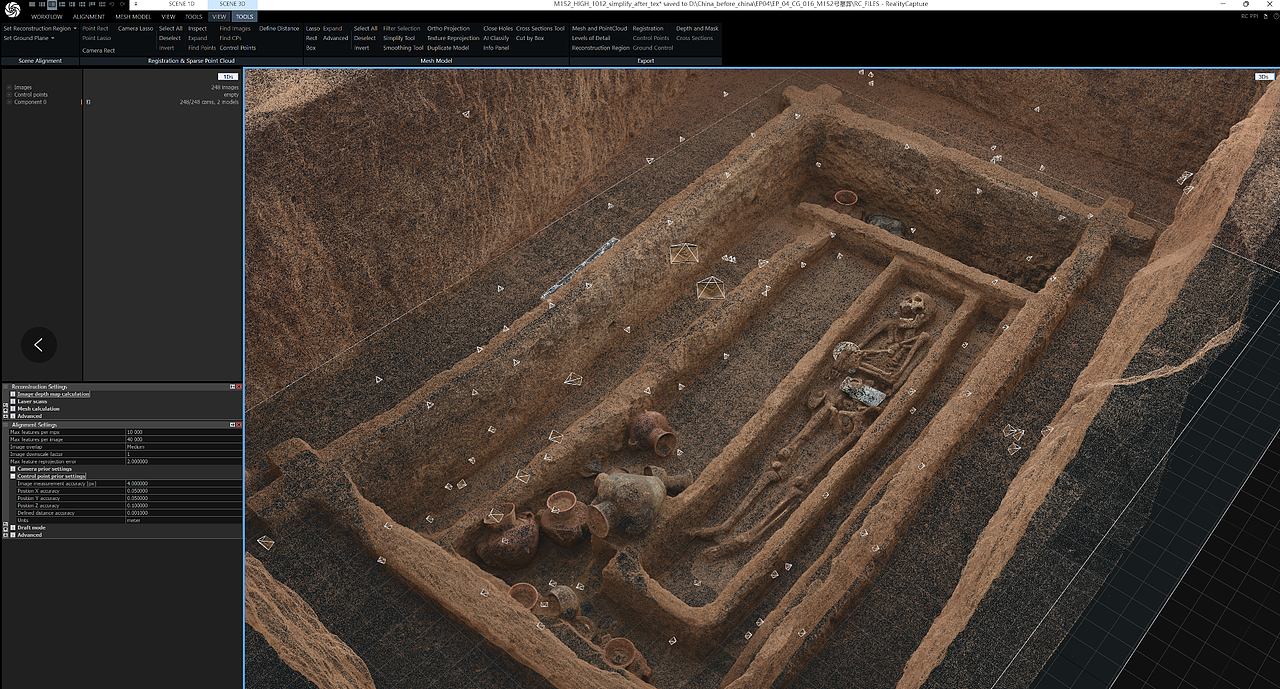This screenshot has width=1280, height=689.
Task: Undock the Alignment Settings panel
Action: pos(232,424)
